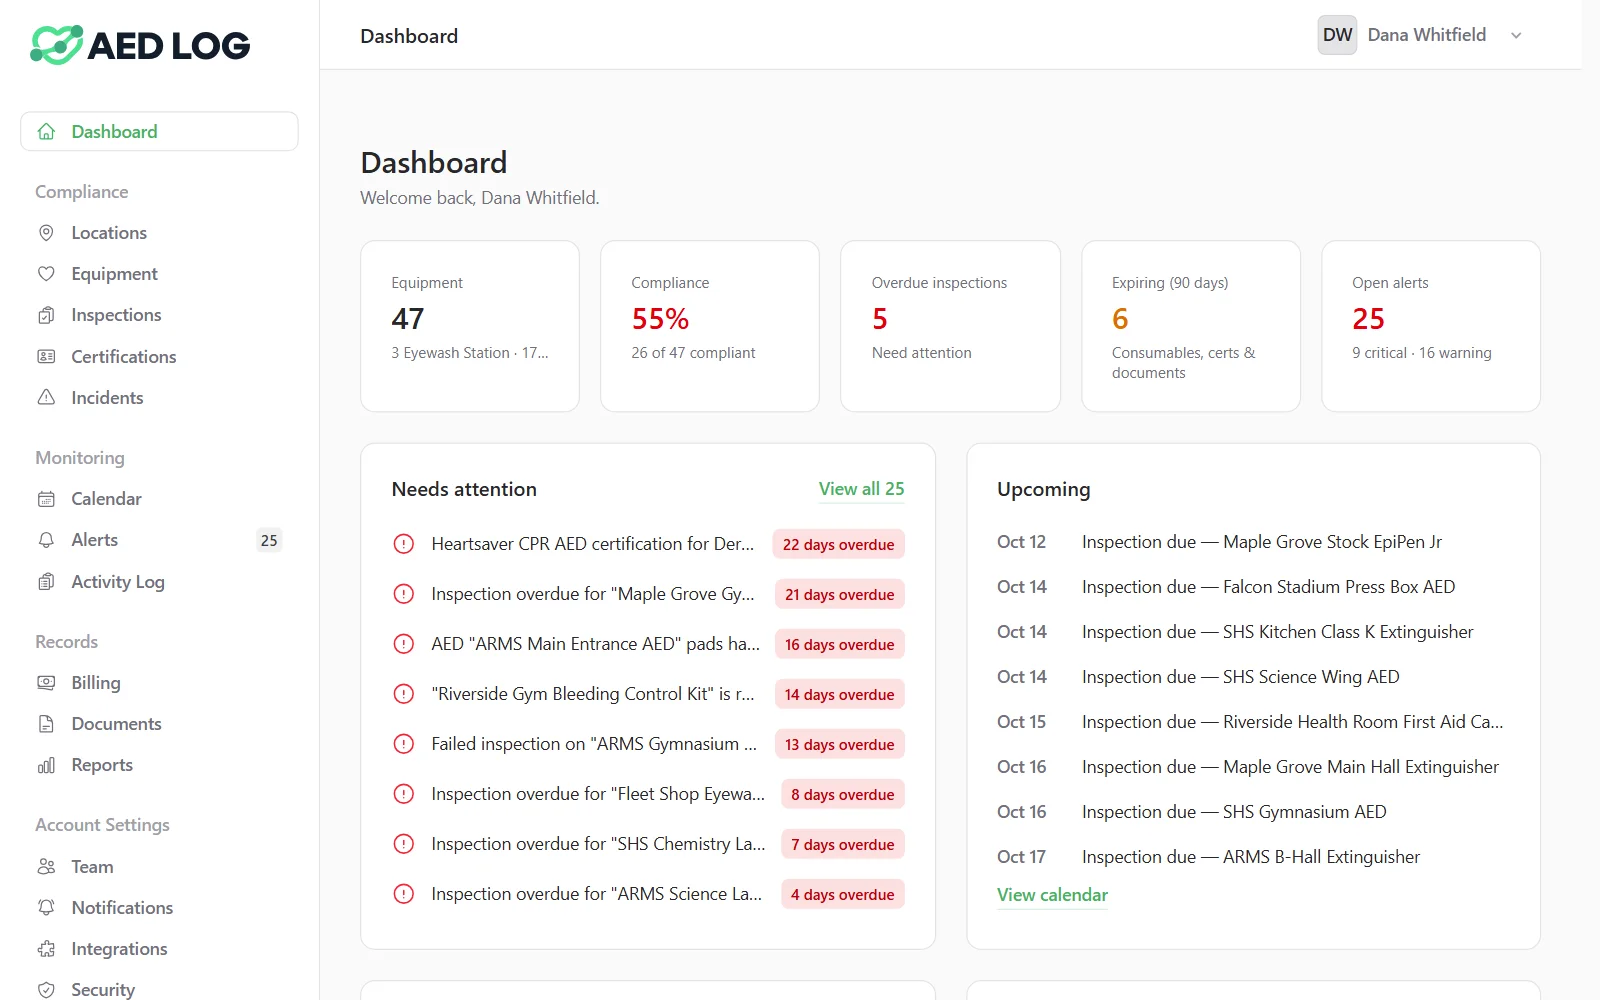
Task: Open the Open alerts summary card
Action: [x=1431, y=326]
